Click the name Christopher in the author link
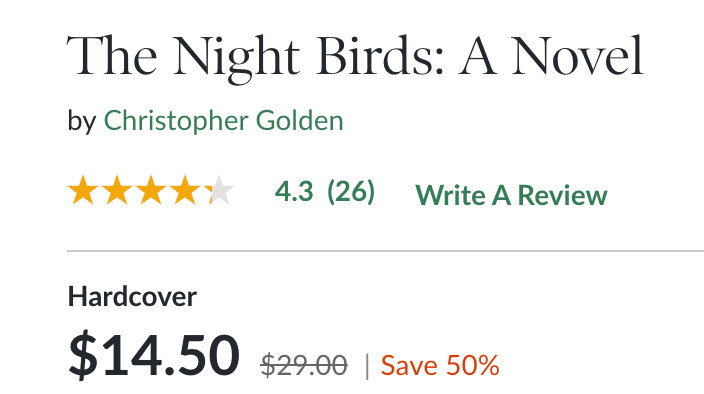 click(x=176, y=121)
